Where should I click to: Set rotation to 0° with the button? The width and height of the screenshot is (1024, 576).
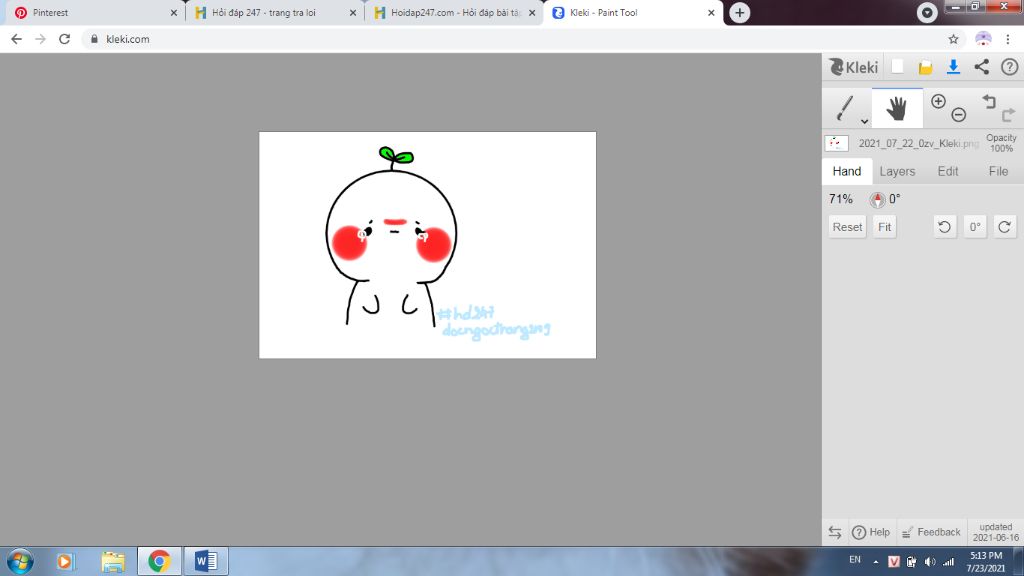pyautogui.click(x=974, y=227)
